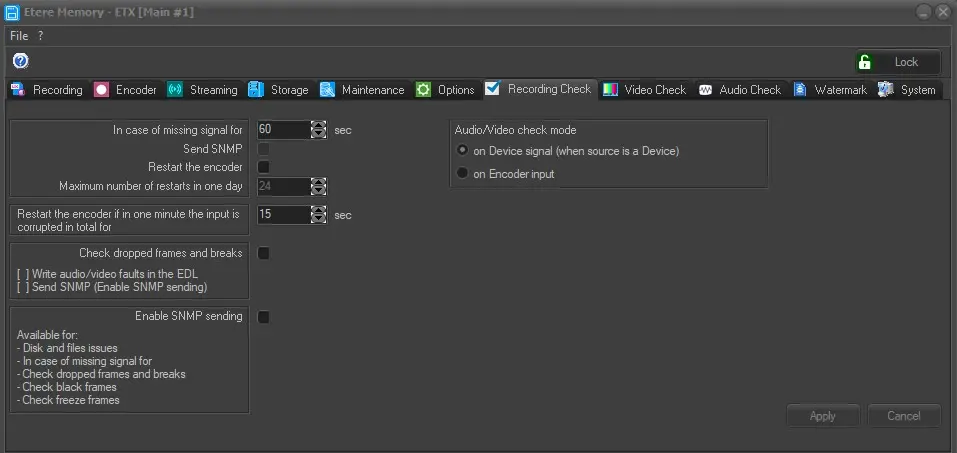Click the Watermark tab icon
This screenshot has height=453, width=957.
(x=800, y=90)
